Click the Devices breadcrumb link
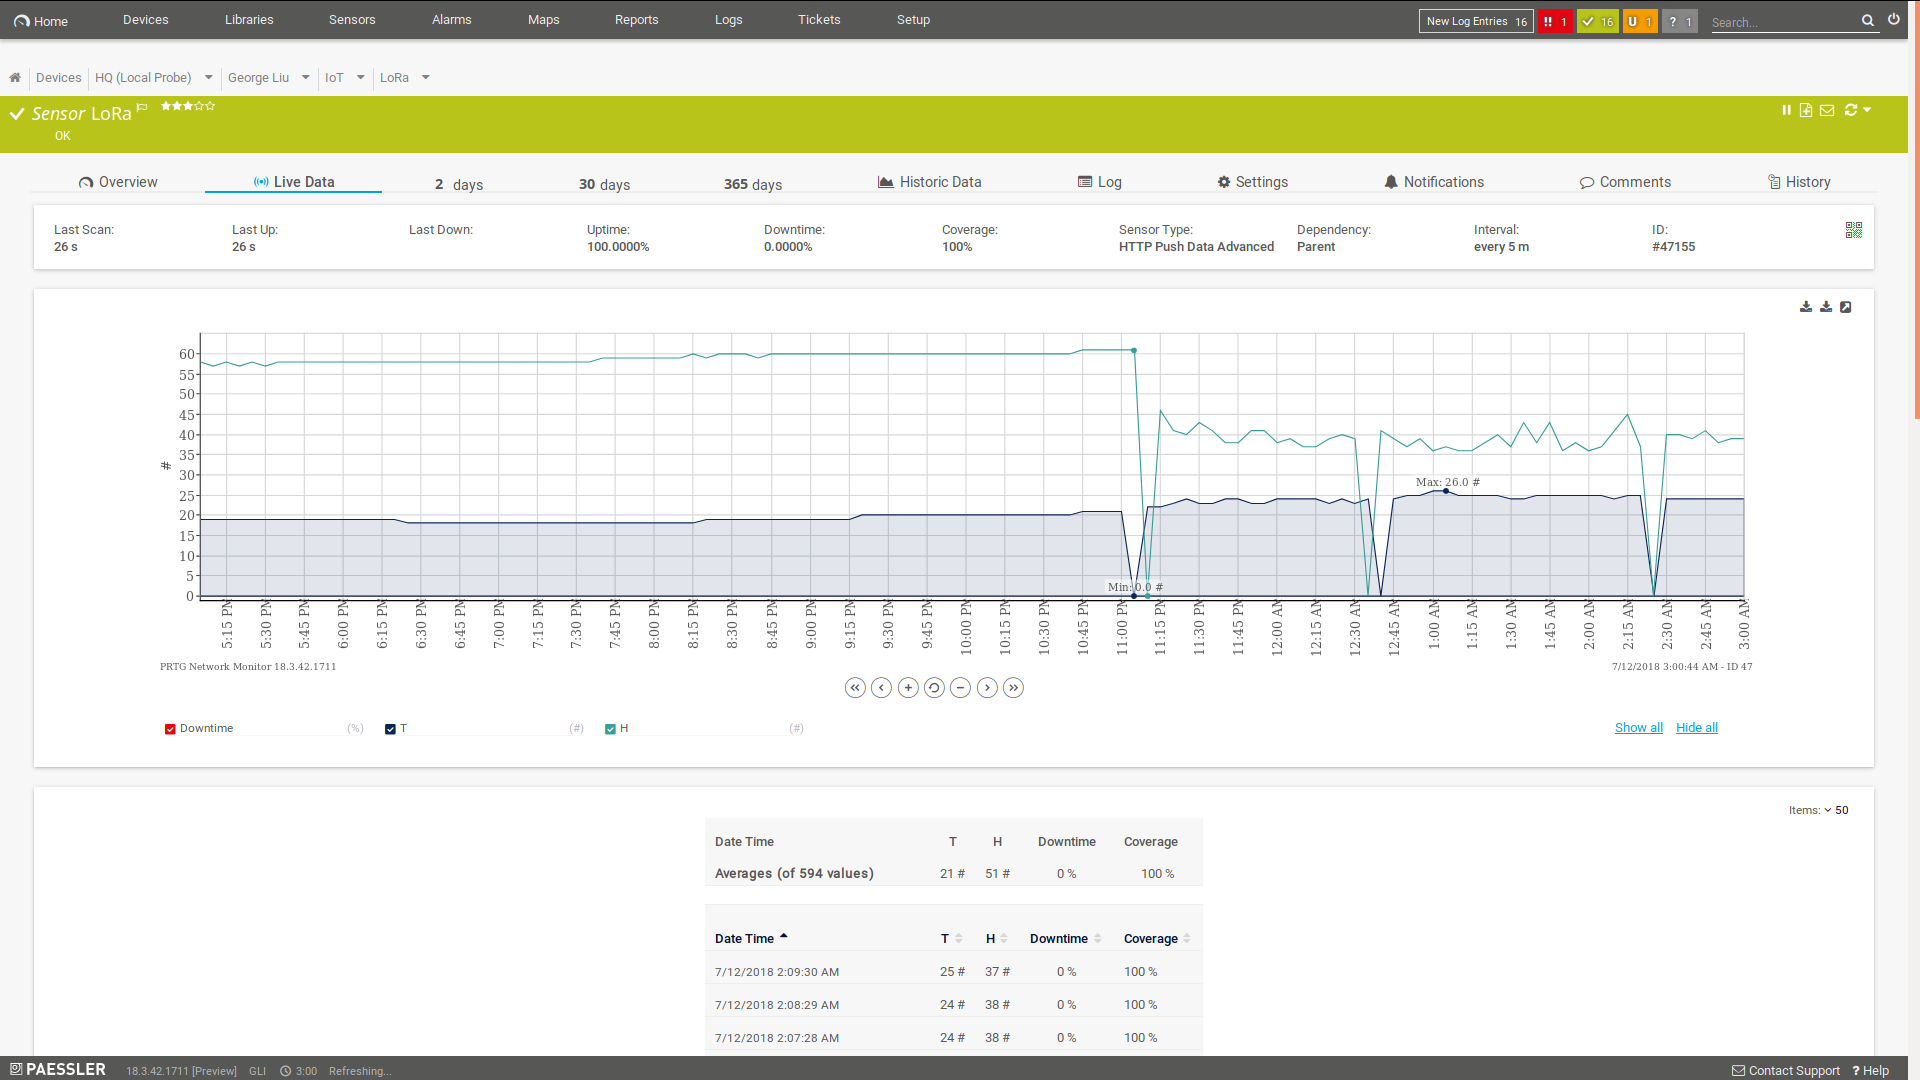Viewport: 1920px width, 1080px height. 58,78
